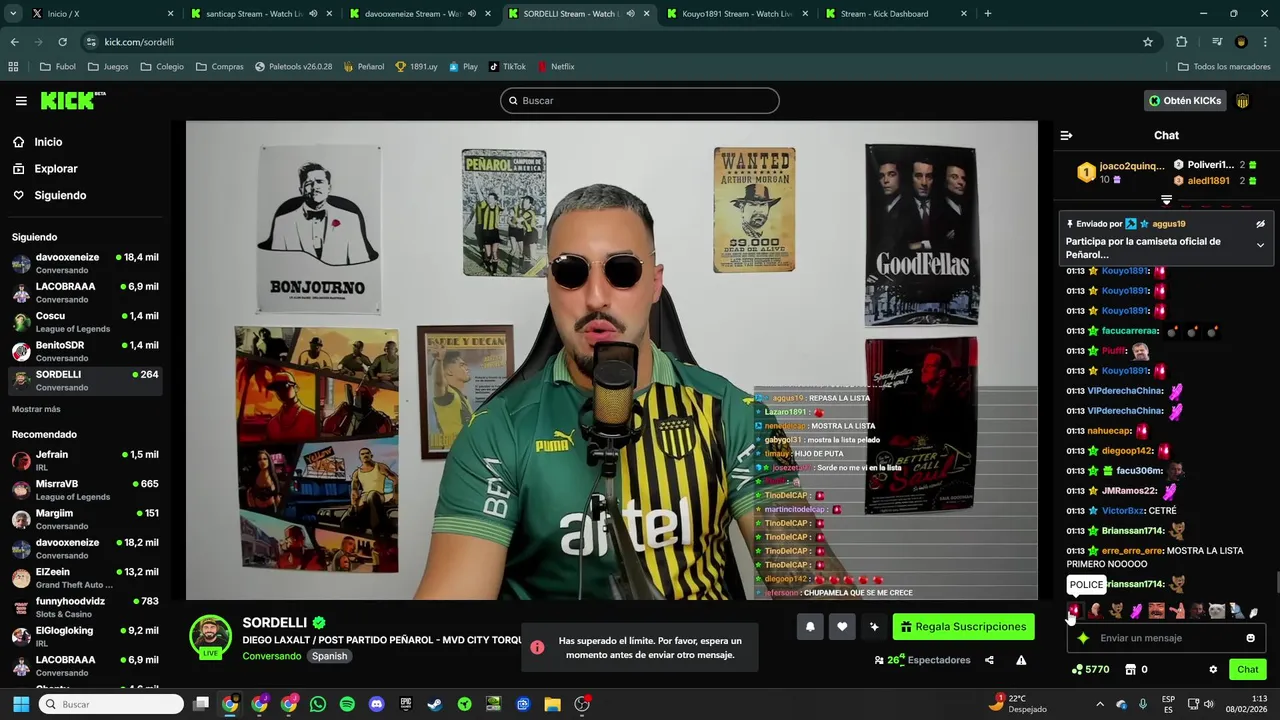The height and width of the screenshot is (720, 1280).
Task: Select the white cat emote
Action: tap(1217, 611)
